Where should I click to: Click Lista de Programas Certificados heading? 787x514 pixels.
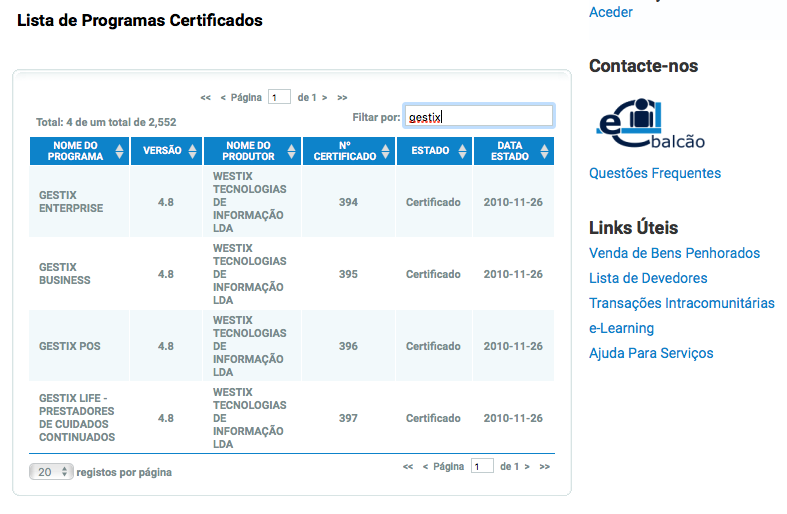point(140,20)
